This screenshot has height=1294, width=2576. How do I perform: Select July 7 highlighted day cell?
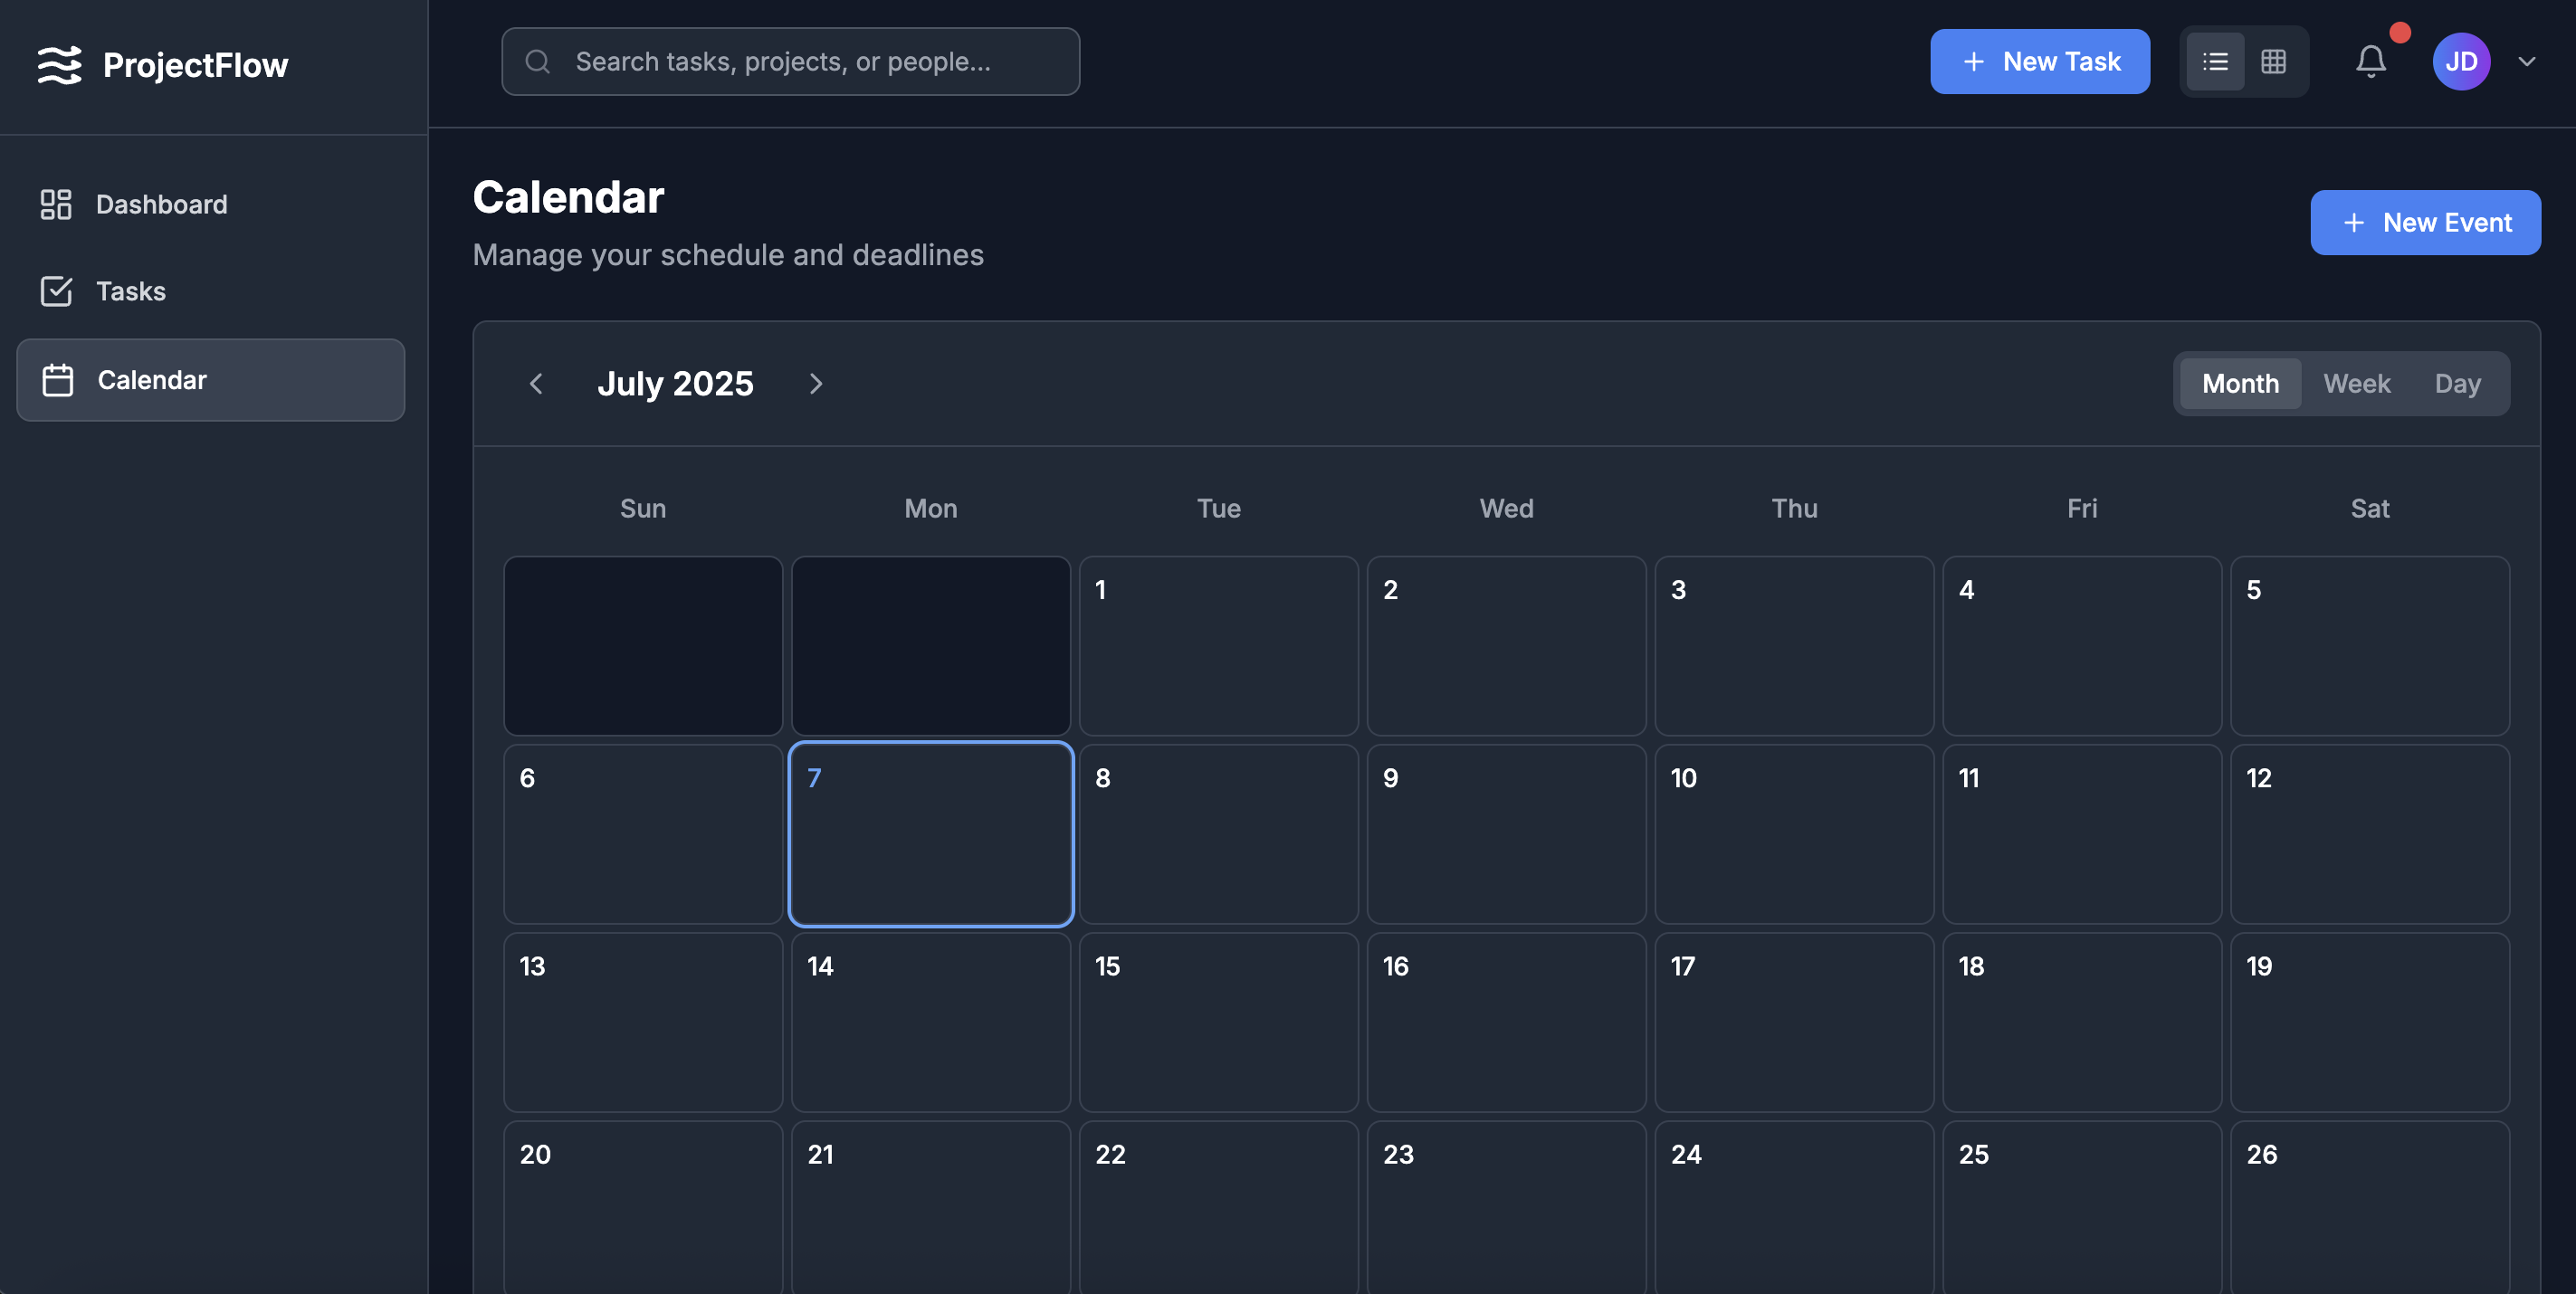pyautogui.click(x=930, y=834)
